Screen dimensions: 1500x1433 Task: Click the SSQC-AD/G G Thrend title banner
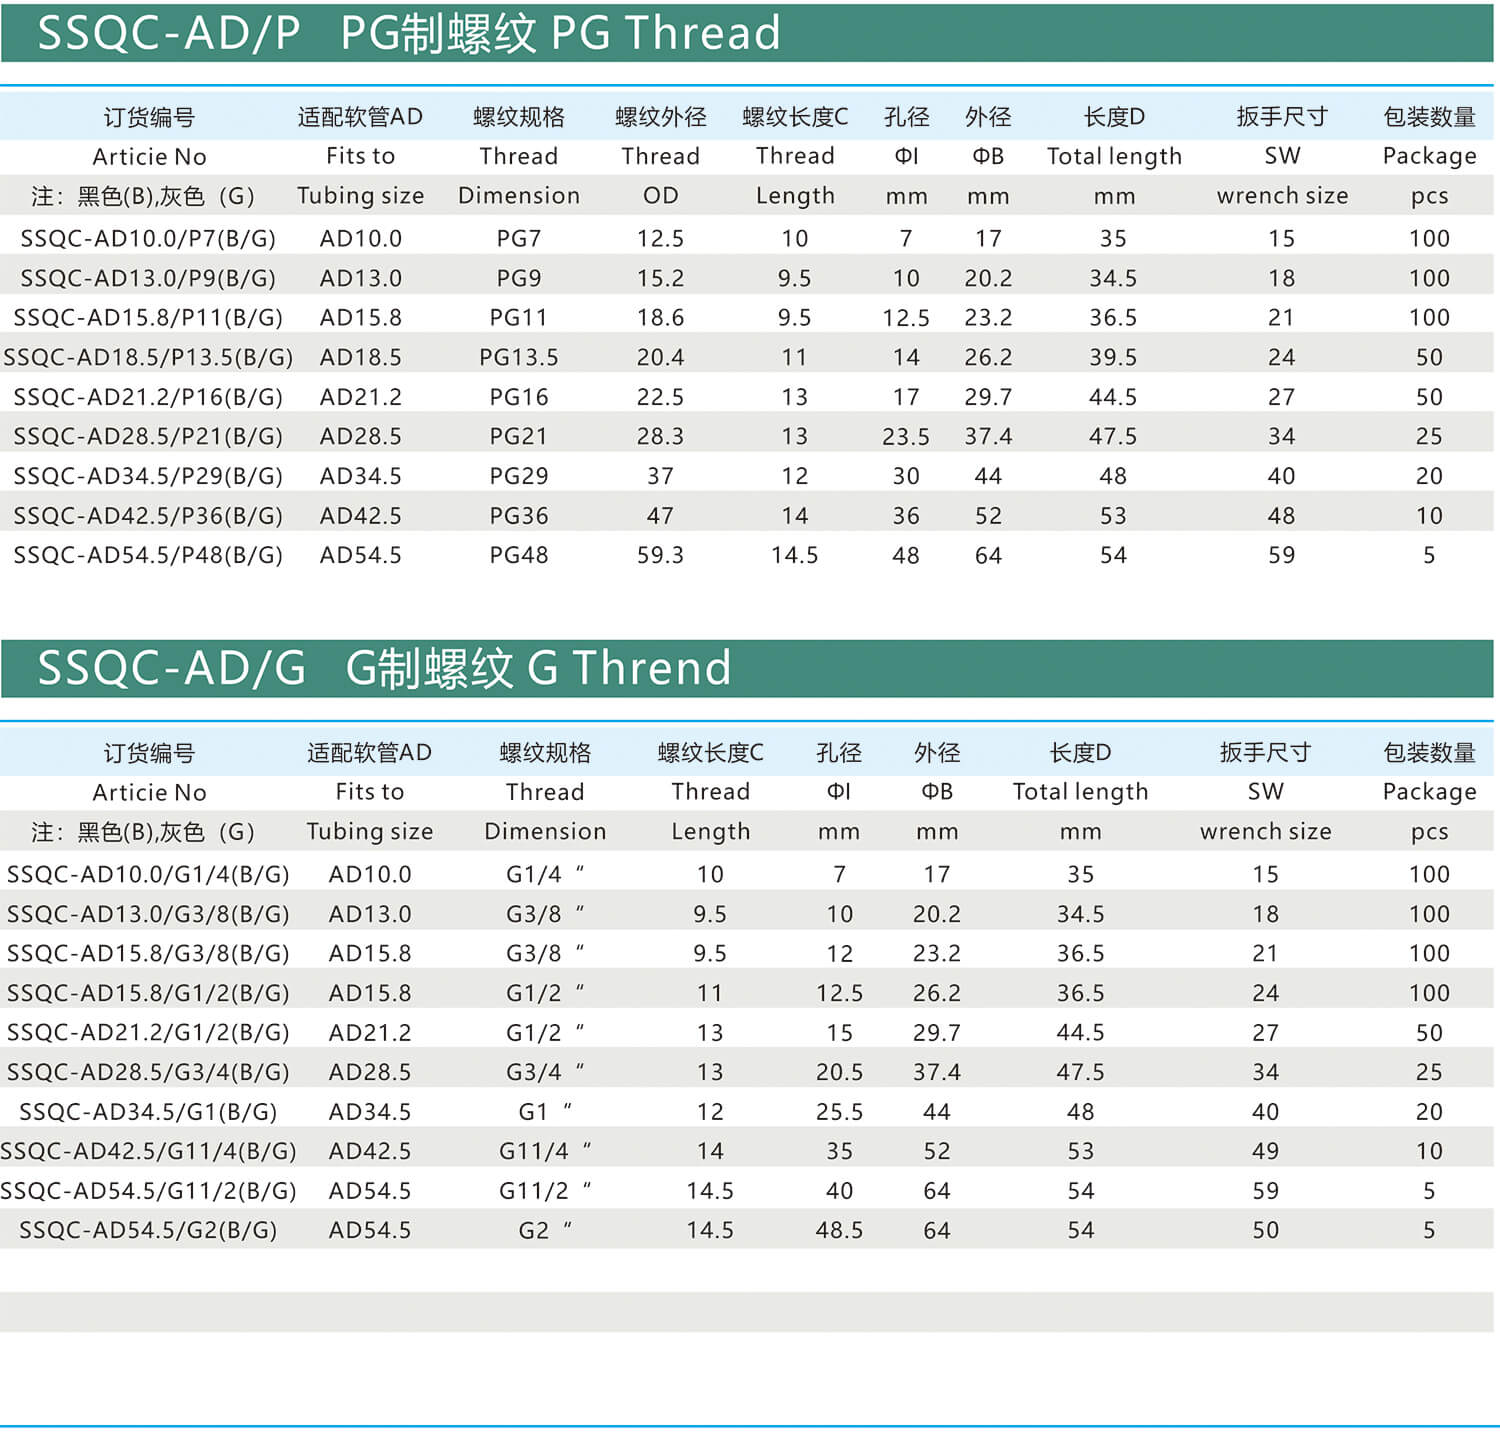click(x=384, y=668)
